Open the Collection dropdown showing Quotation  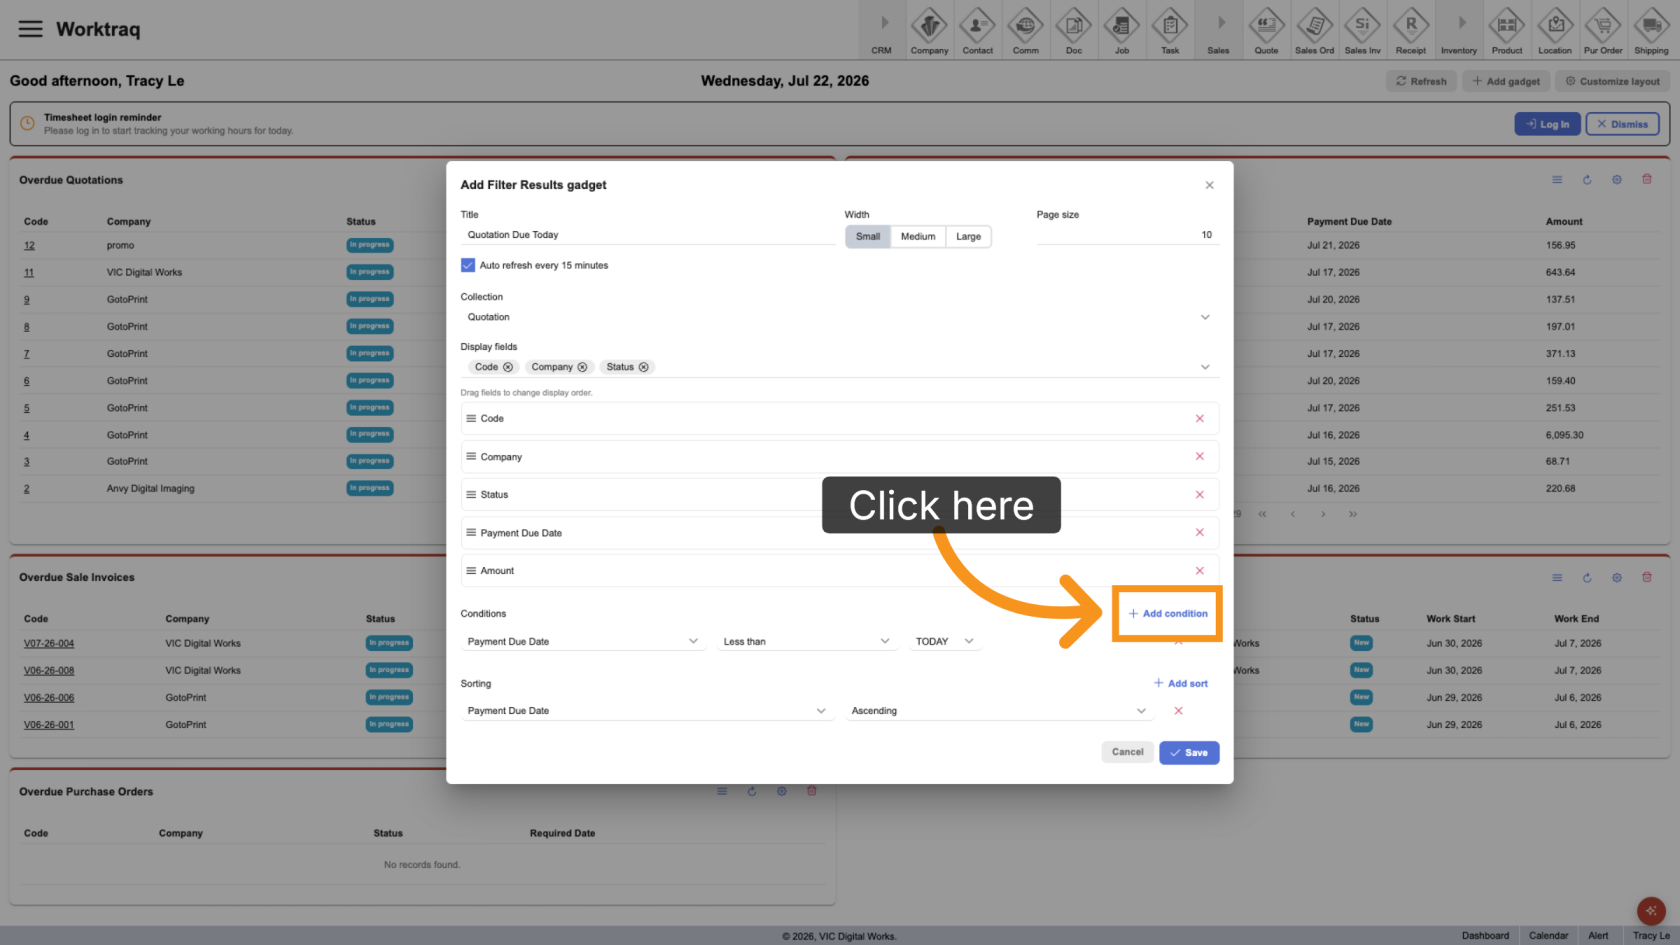tap(839, 317)
